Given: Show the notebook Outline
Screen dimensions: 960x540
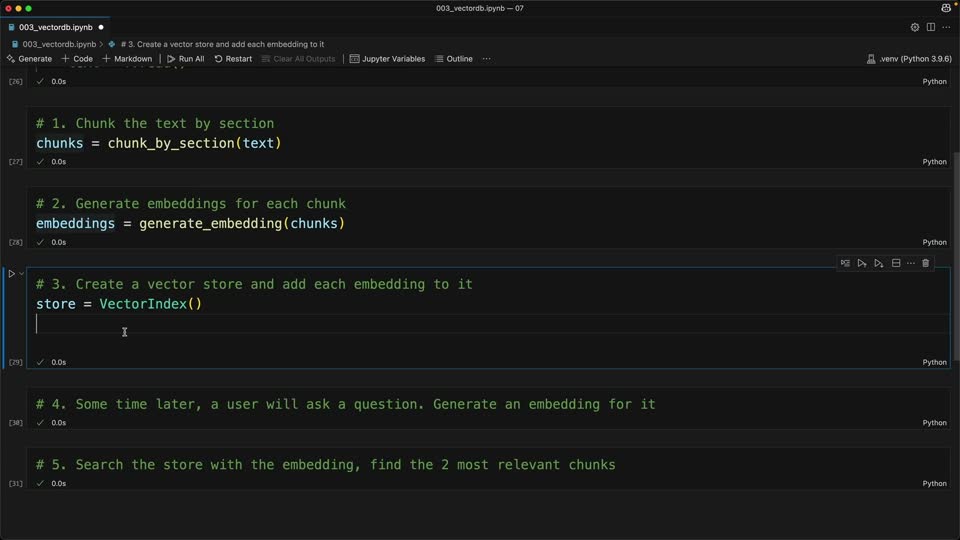Looking at the screenshot, I should pyautogui.click(x=454, y=59).
